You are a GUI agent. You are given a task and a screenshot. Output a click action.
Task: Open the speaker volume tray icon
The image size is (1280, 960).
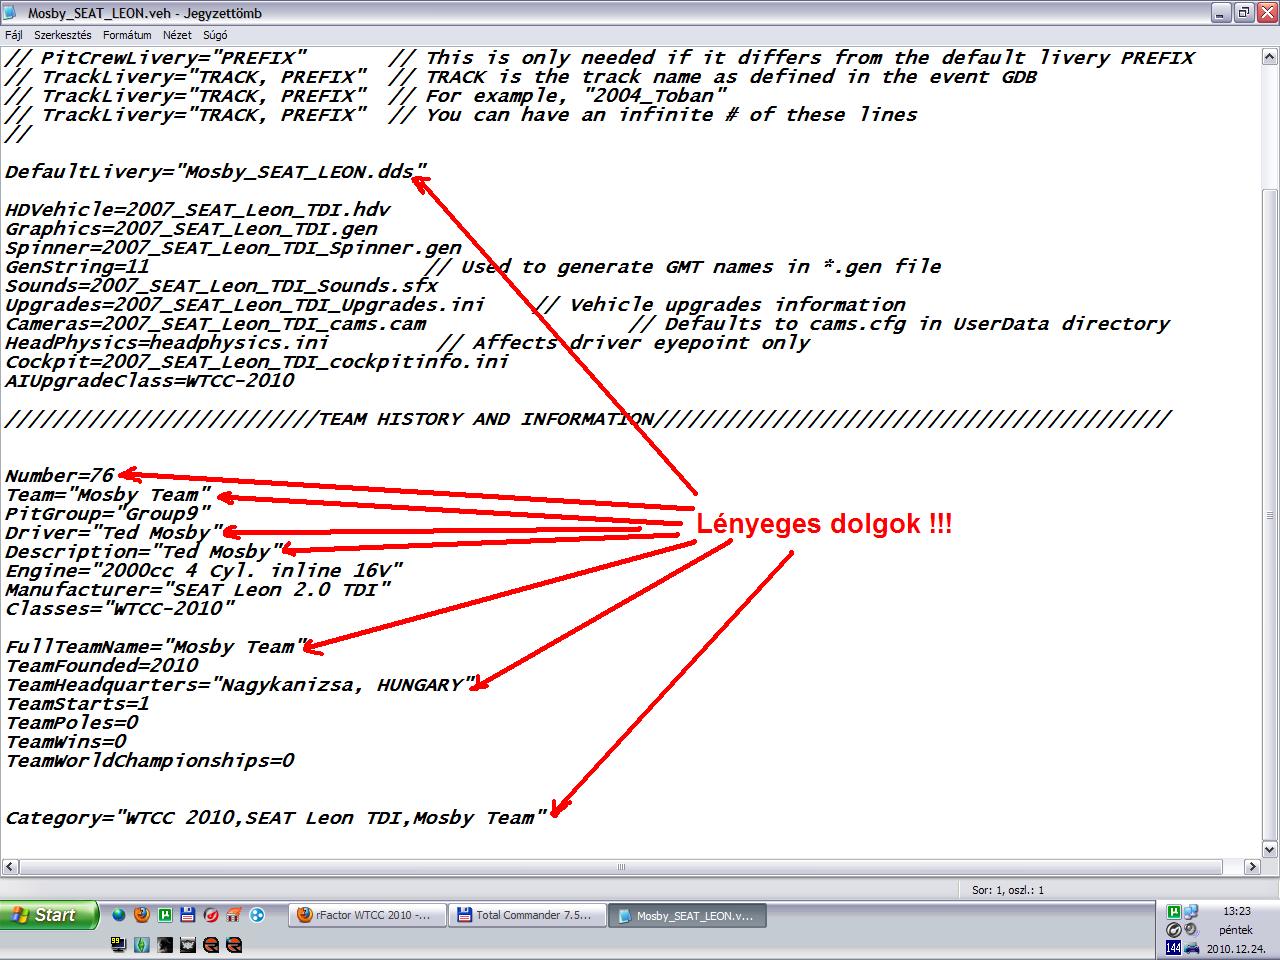pos(1190,929)
